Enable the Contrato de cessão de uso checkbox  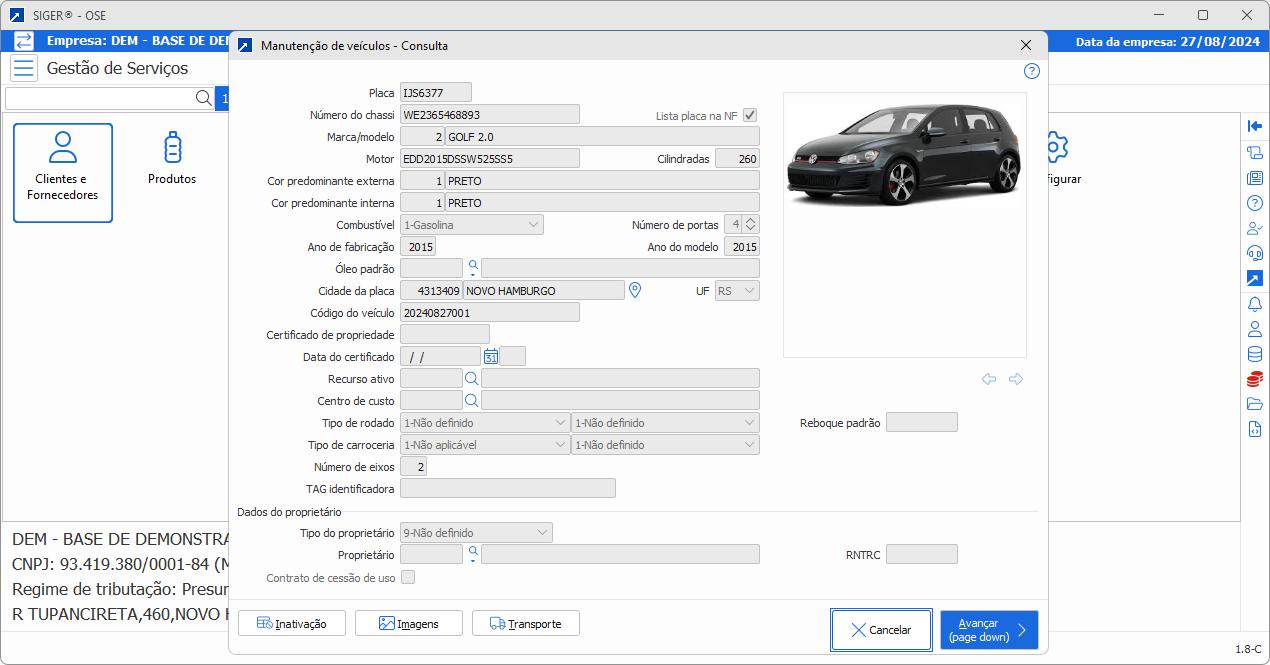(408, 577)
